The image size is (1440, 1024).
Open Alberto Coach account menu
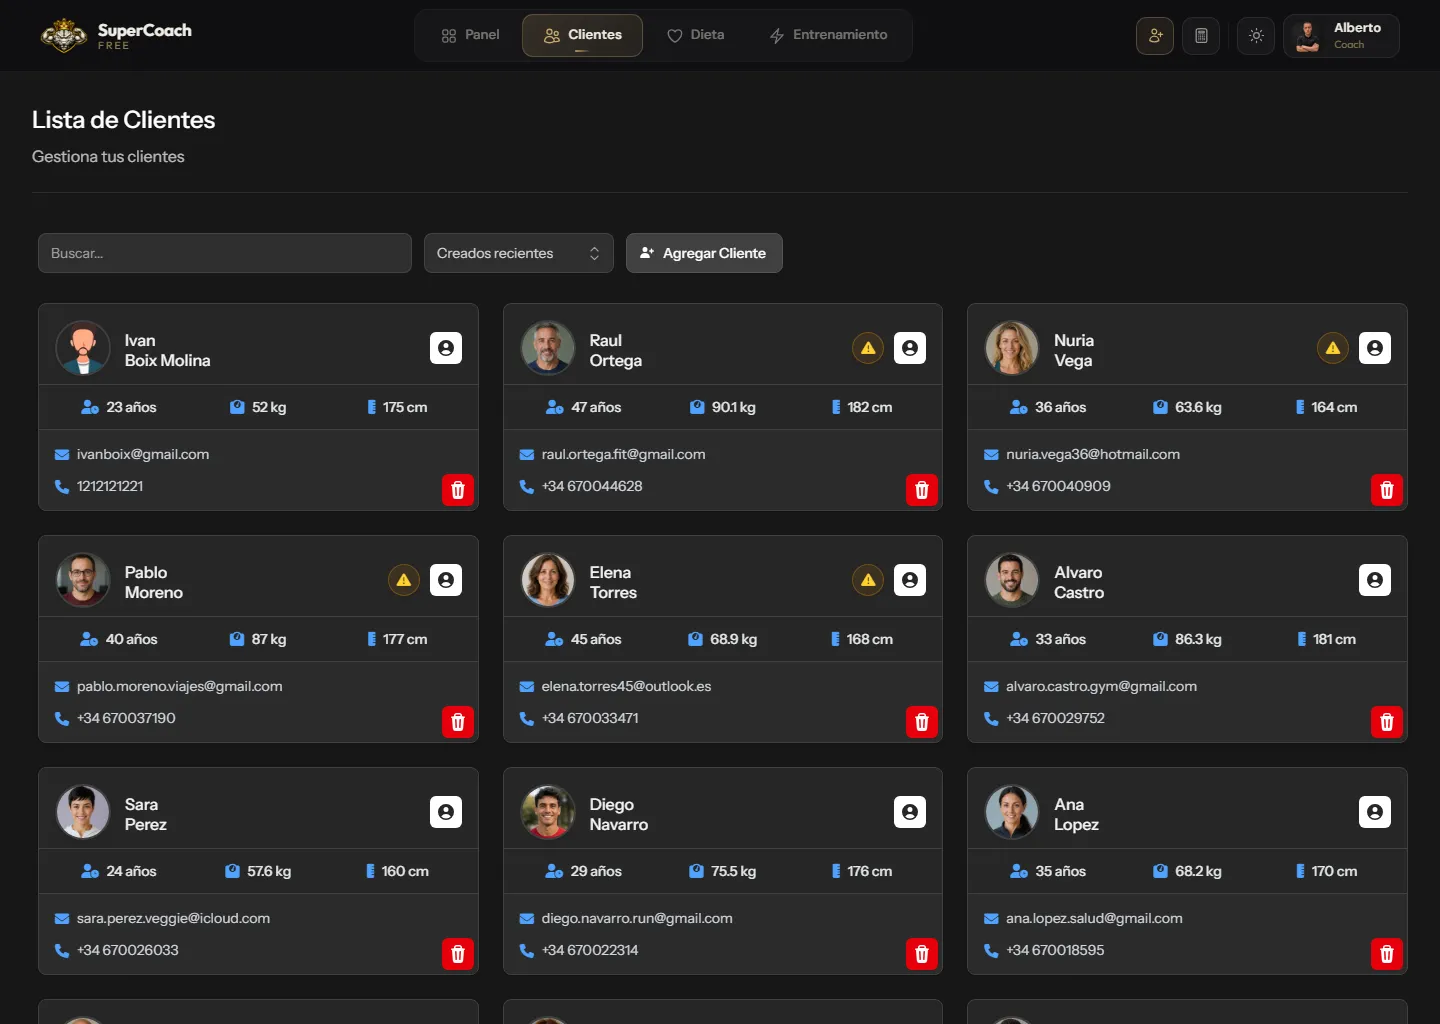click(x=1341, y=36)
